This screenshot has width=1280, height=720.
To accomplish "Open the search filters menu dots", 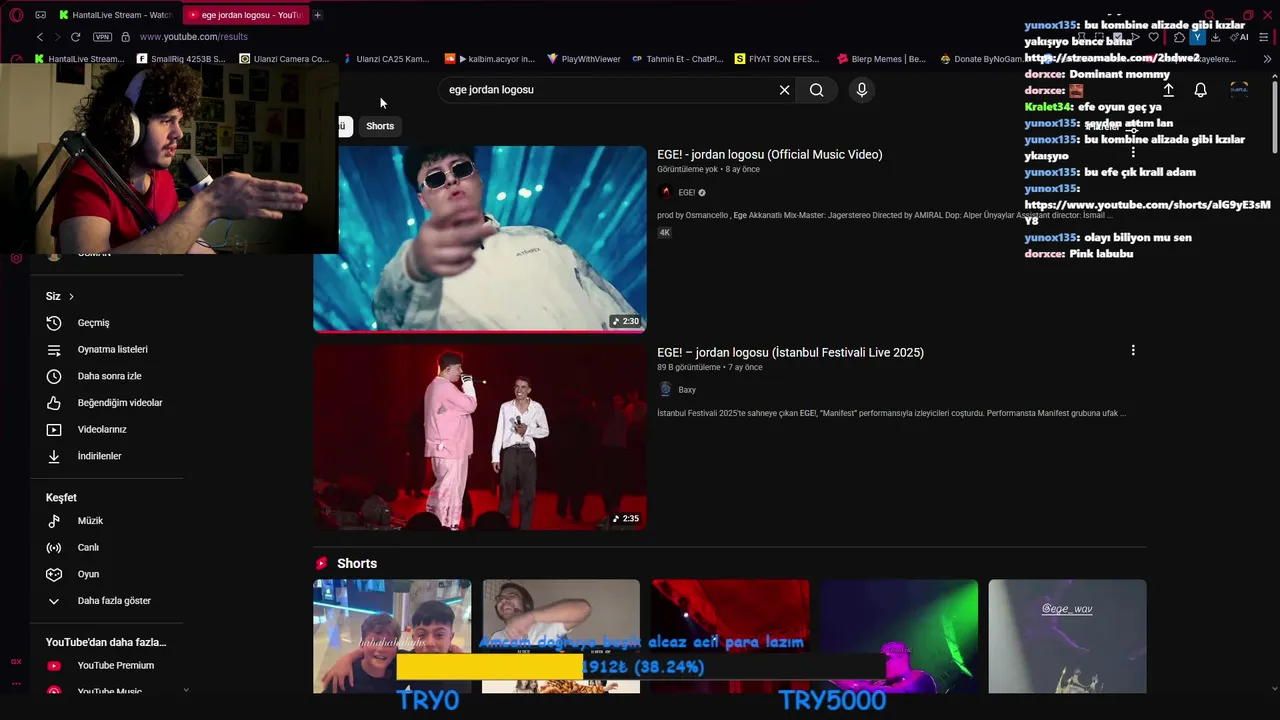I will point(1133,152).
